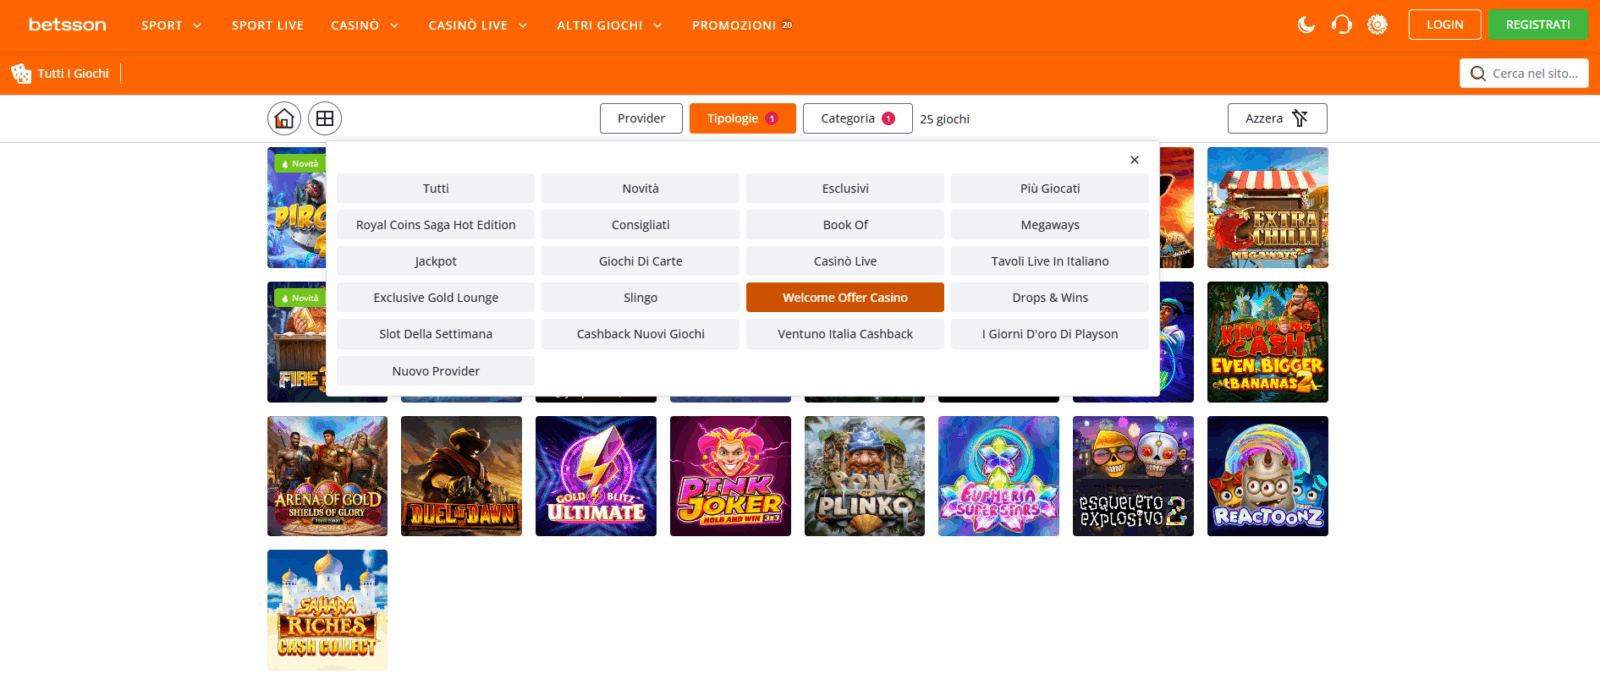Expand the Casinò dropdown menu

pos(365,25)
